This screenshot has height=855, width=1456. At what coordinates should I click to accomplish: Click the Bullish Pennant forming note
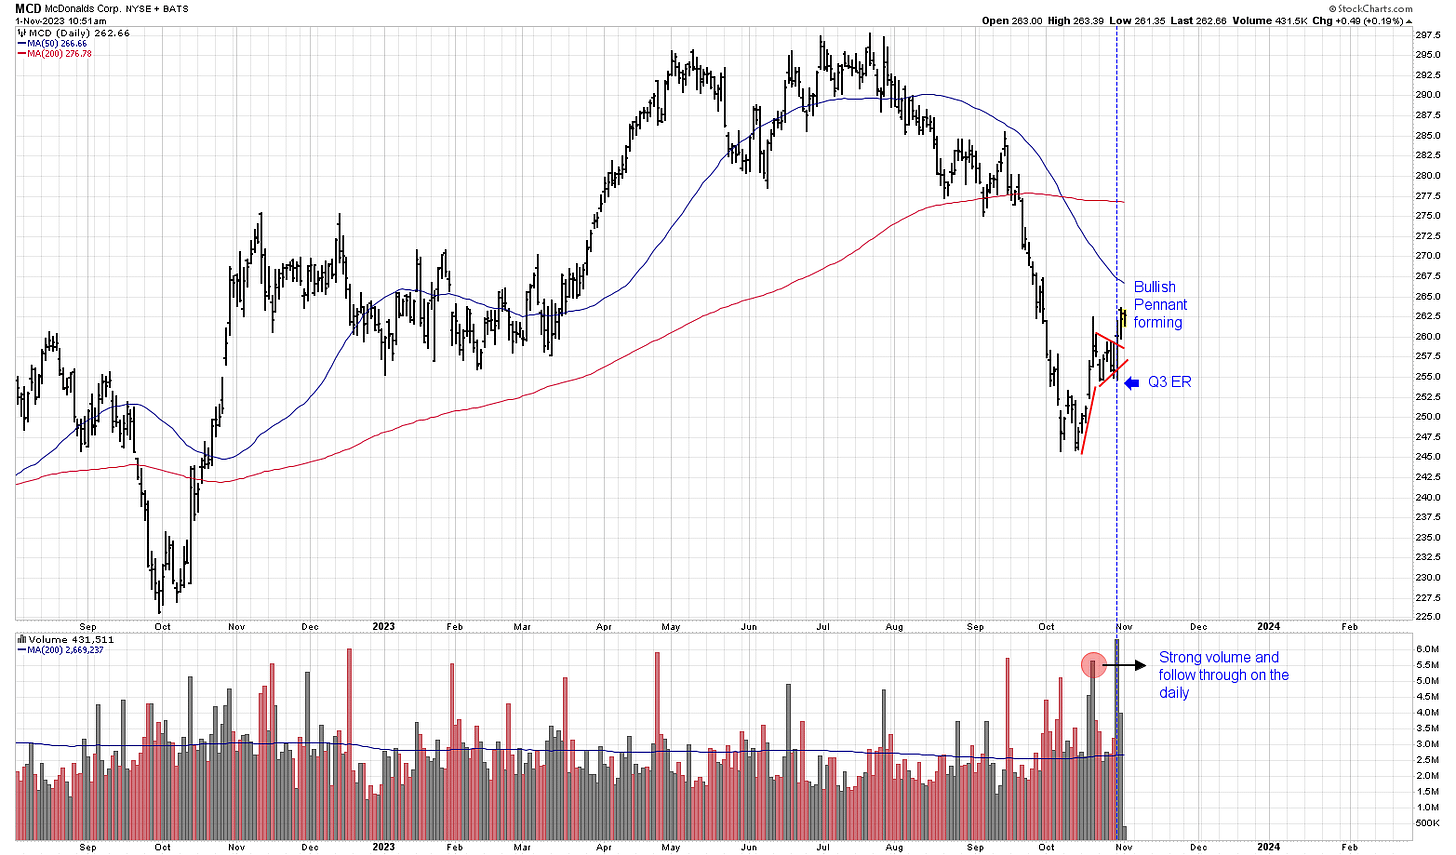[1160, 304]
